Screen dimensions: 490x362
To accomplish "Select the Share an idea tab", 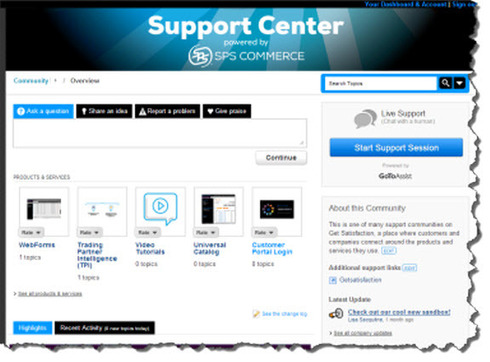I will 104,111.
